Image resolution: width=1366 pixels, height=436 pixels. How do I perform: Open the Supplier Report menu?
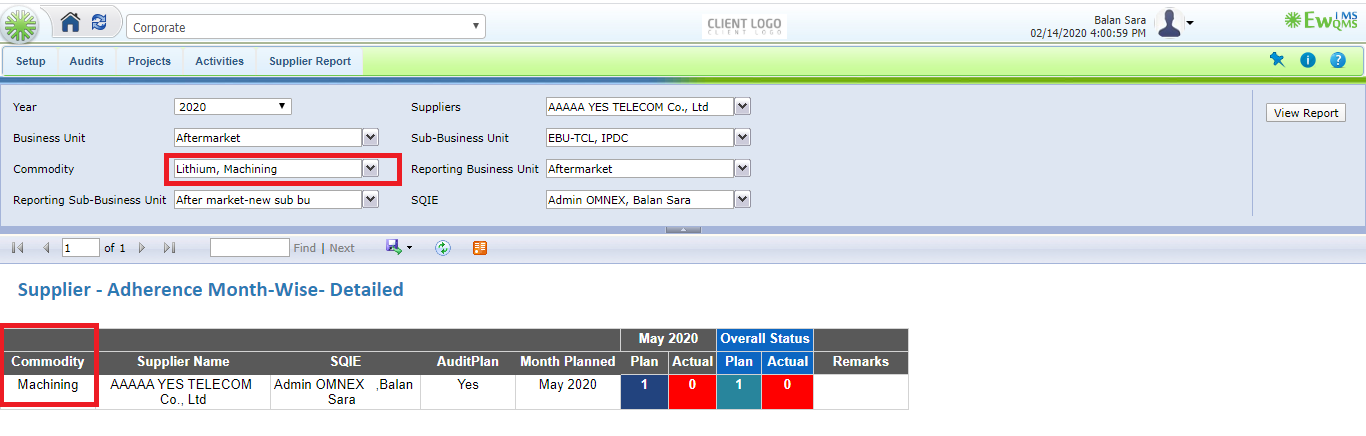click(310, 61)
